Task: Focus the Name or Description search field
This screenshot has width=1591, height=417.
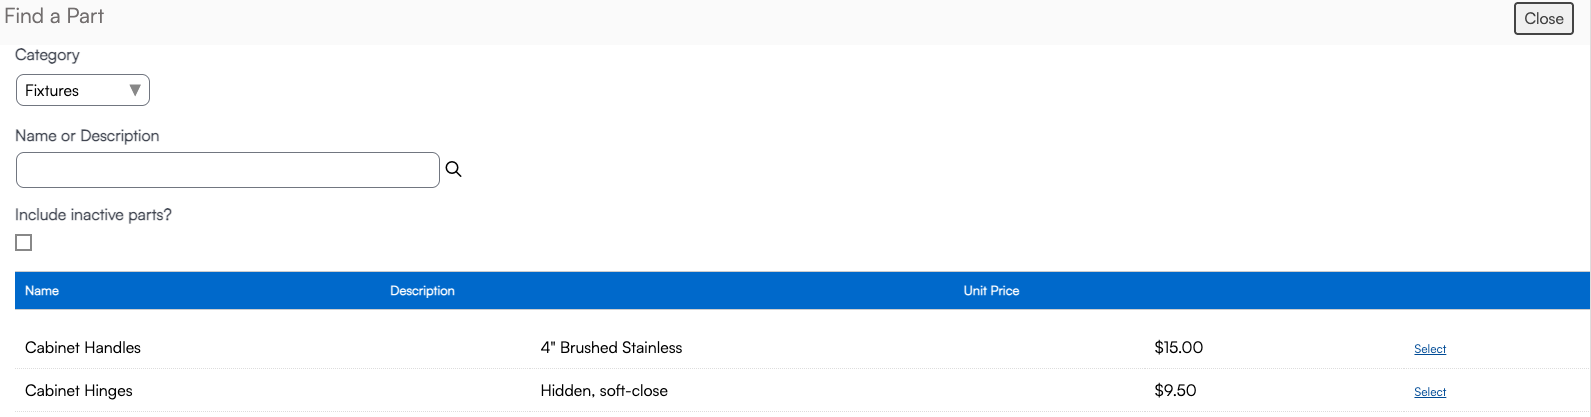Action: point(228,170)
